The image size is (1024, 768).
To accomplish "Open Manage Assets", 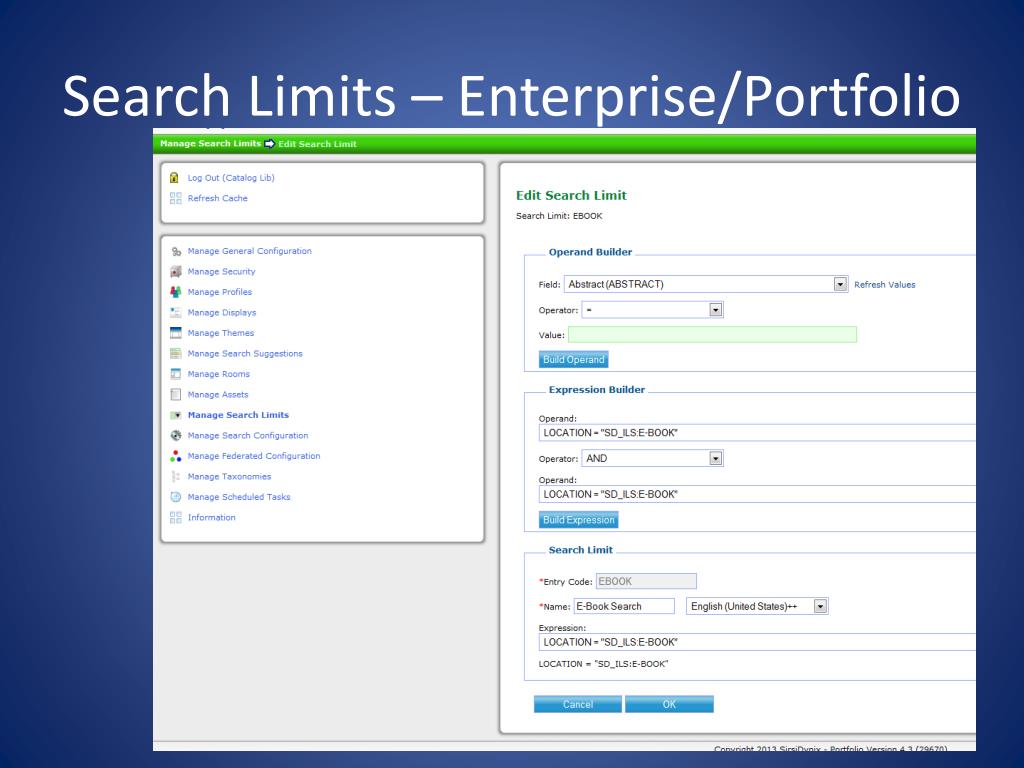I will tap(218, 394).
